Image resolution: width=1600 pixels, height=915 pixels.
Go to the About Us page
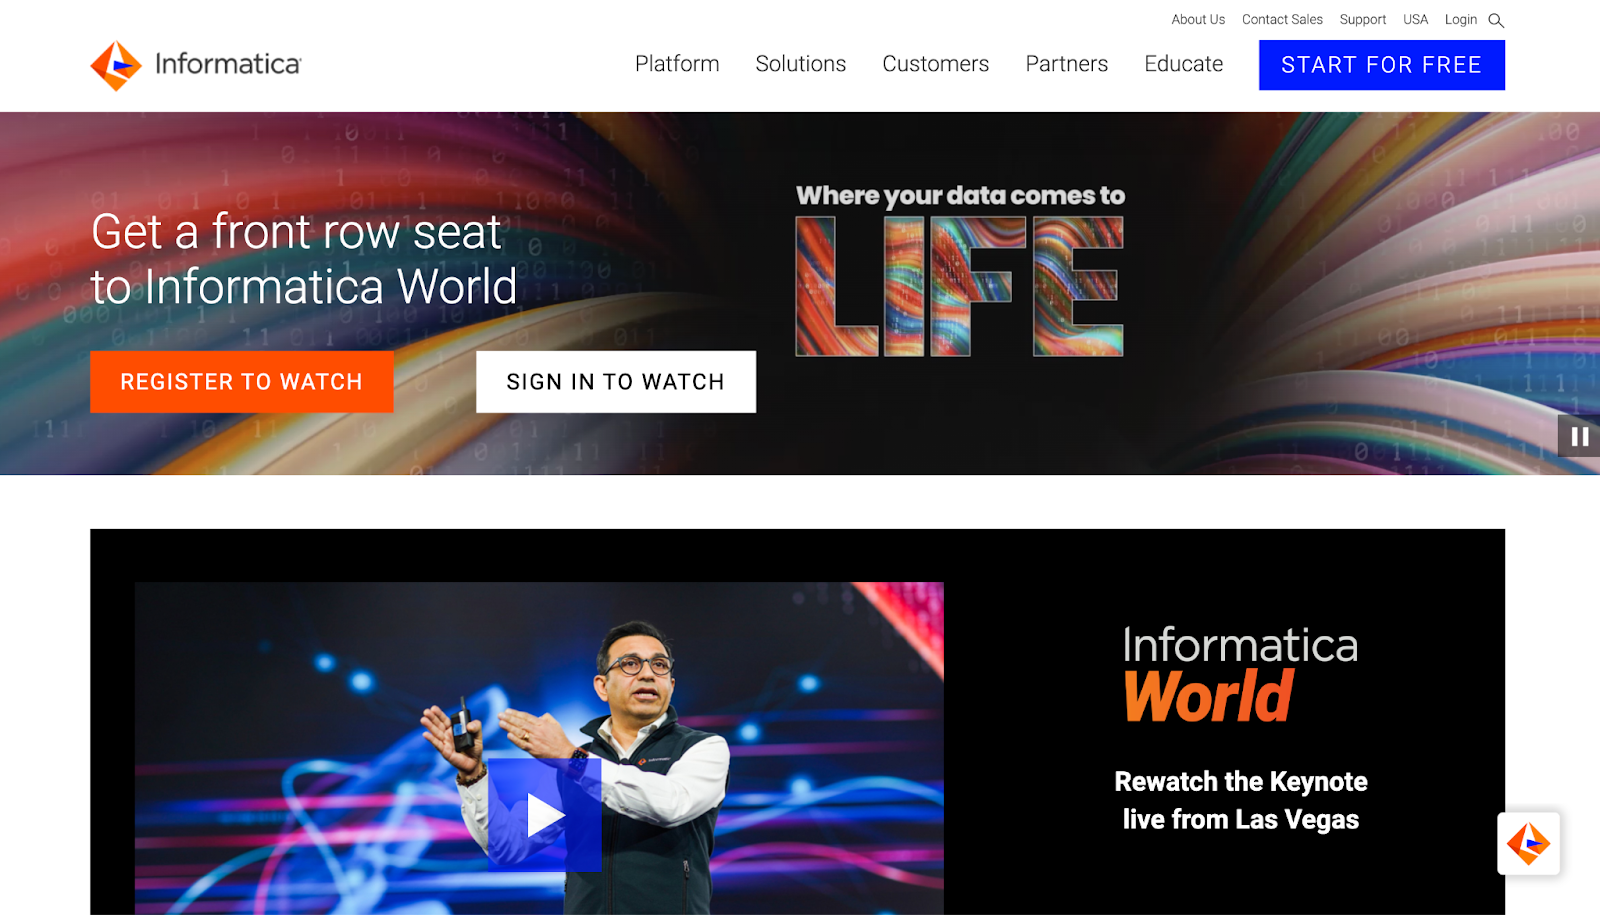pos(1198,19)
